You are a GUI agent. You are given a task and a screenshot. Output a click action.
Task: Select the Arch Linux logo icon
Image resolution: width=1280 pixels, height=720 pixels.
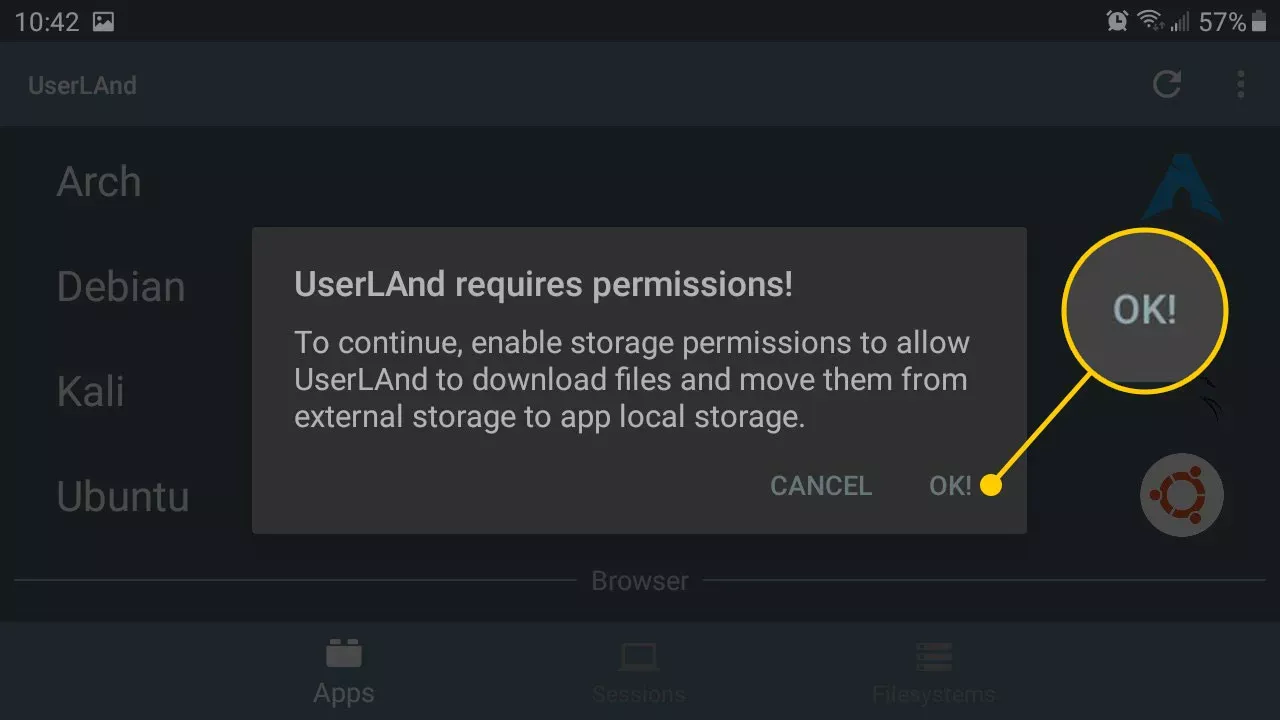1181,187
